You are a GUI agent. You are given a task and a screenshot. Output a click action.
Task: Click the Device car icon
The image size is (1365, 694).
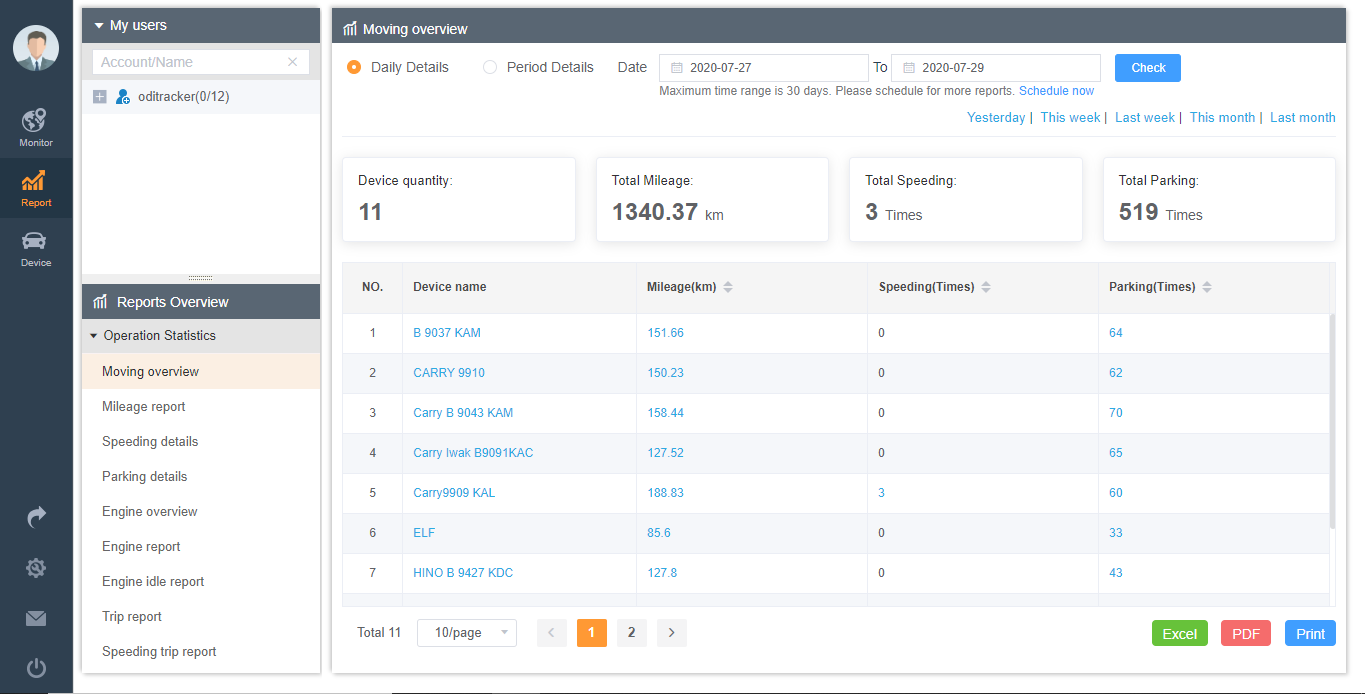click(35, 242)
